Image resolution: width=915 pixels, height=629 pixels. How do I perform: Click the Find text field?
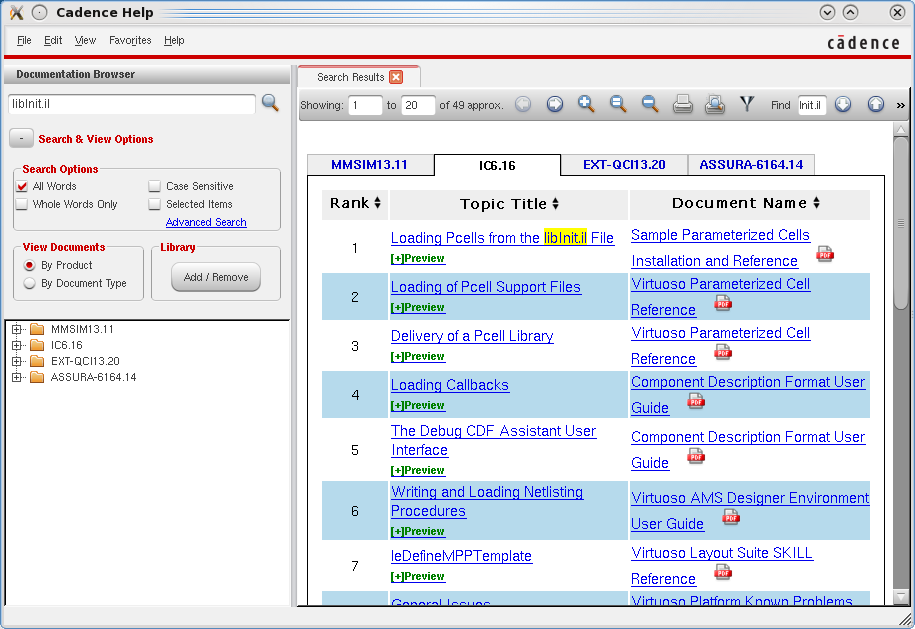[812, 105]
